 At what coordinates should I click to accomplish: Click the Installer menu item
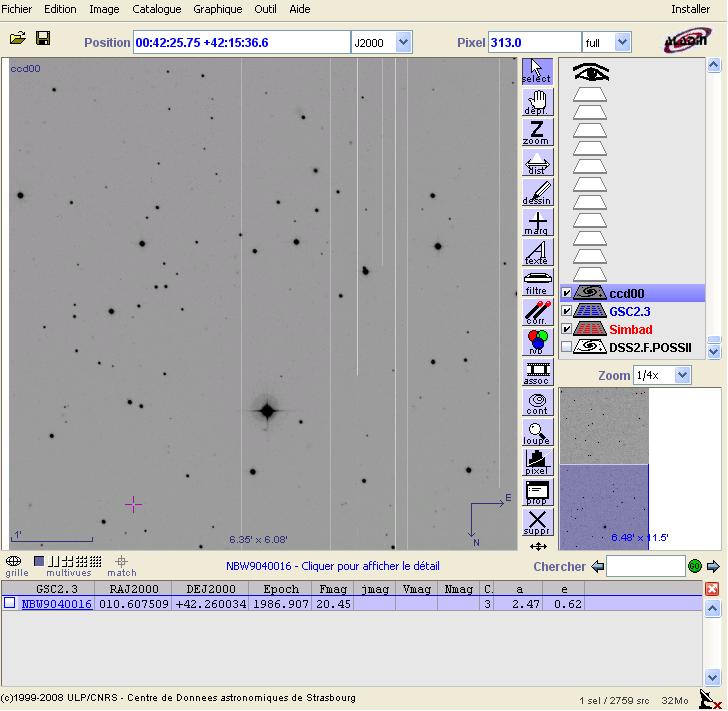pyautogui.click(x=690, y=9)
